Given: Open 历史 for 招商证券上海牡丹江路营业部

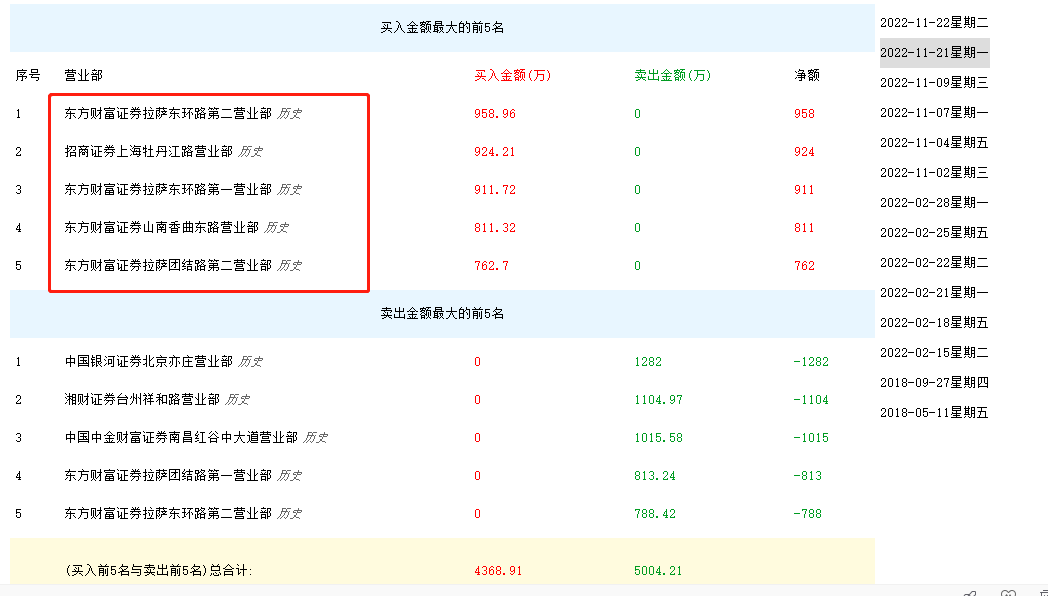Looking at the screenshot, I should pos(251,152).
